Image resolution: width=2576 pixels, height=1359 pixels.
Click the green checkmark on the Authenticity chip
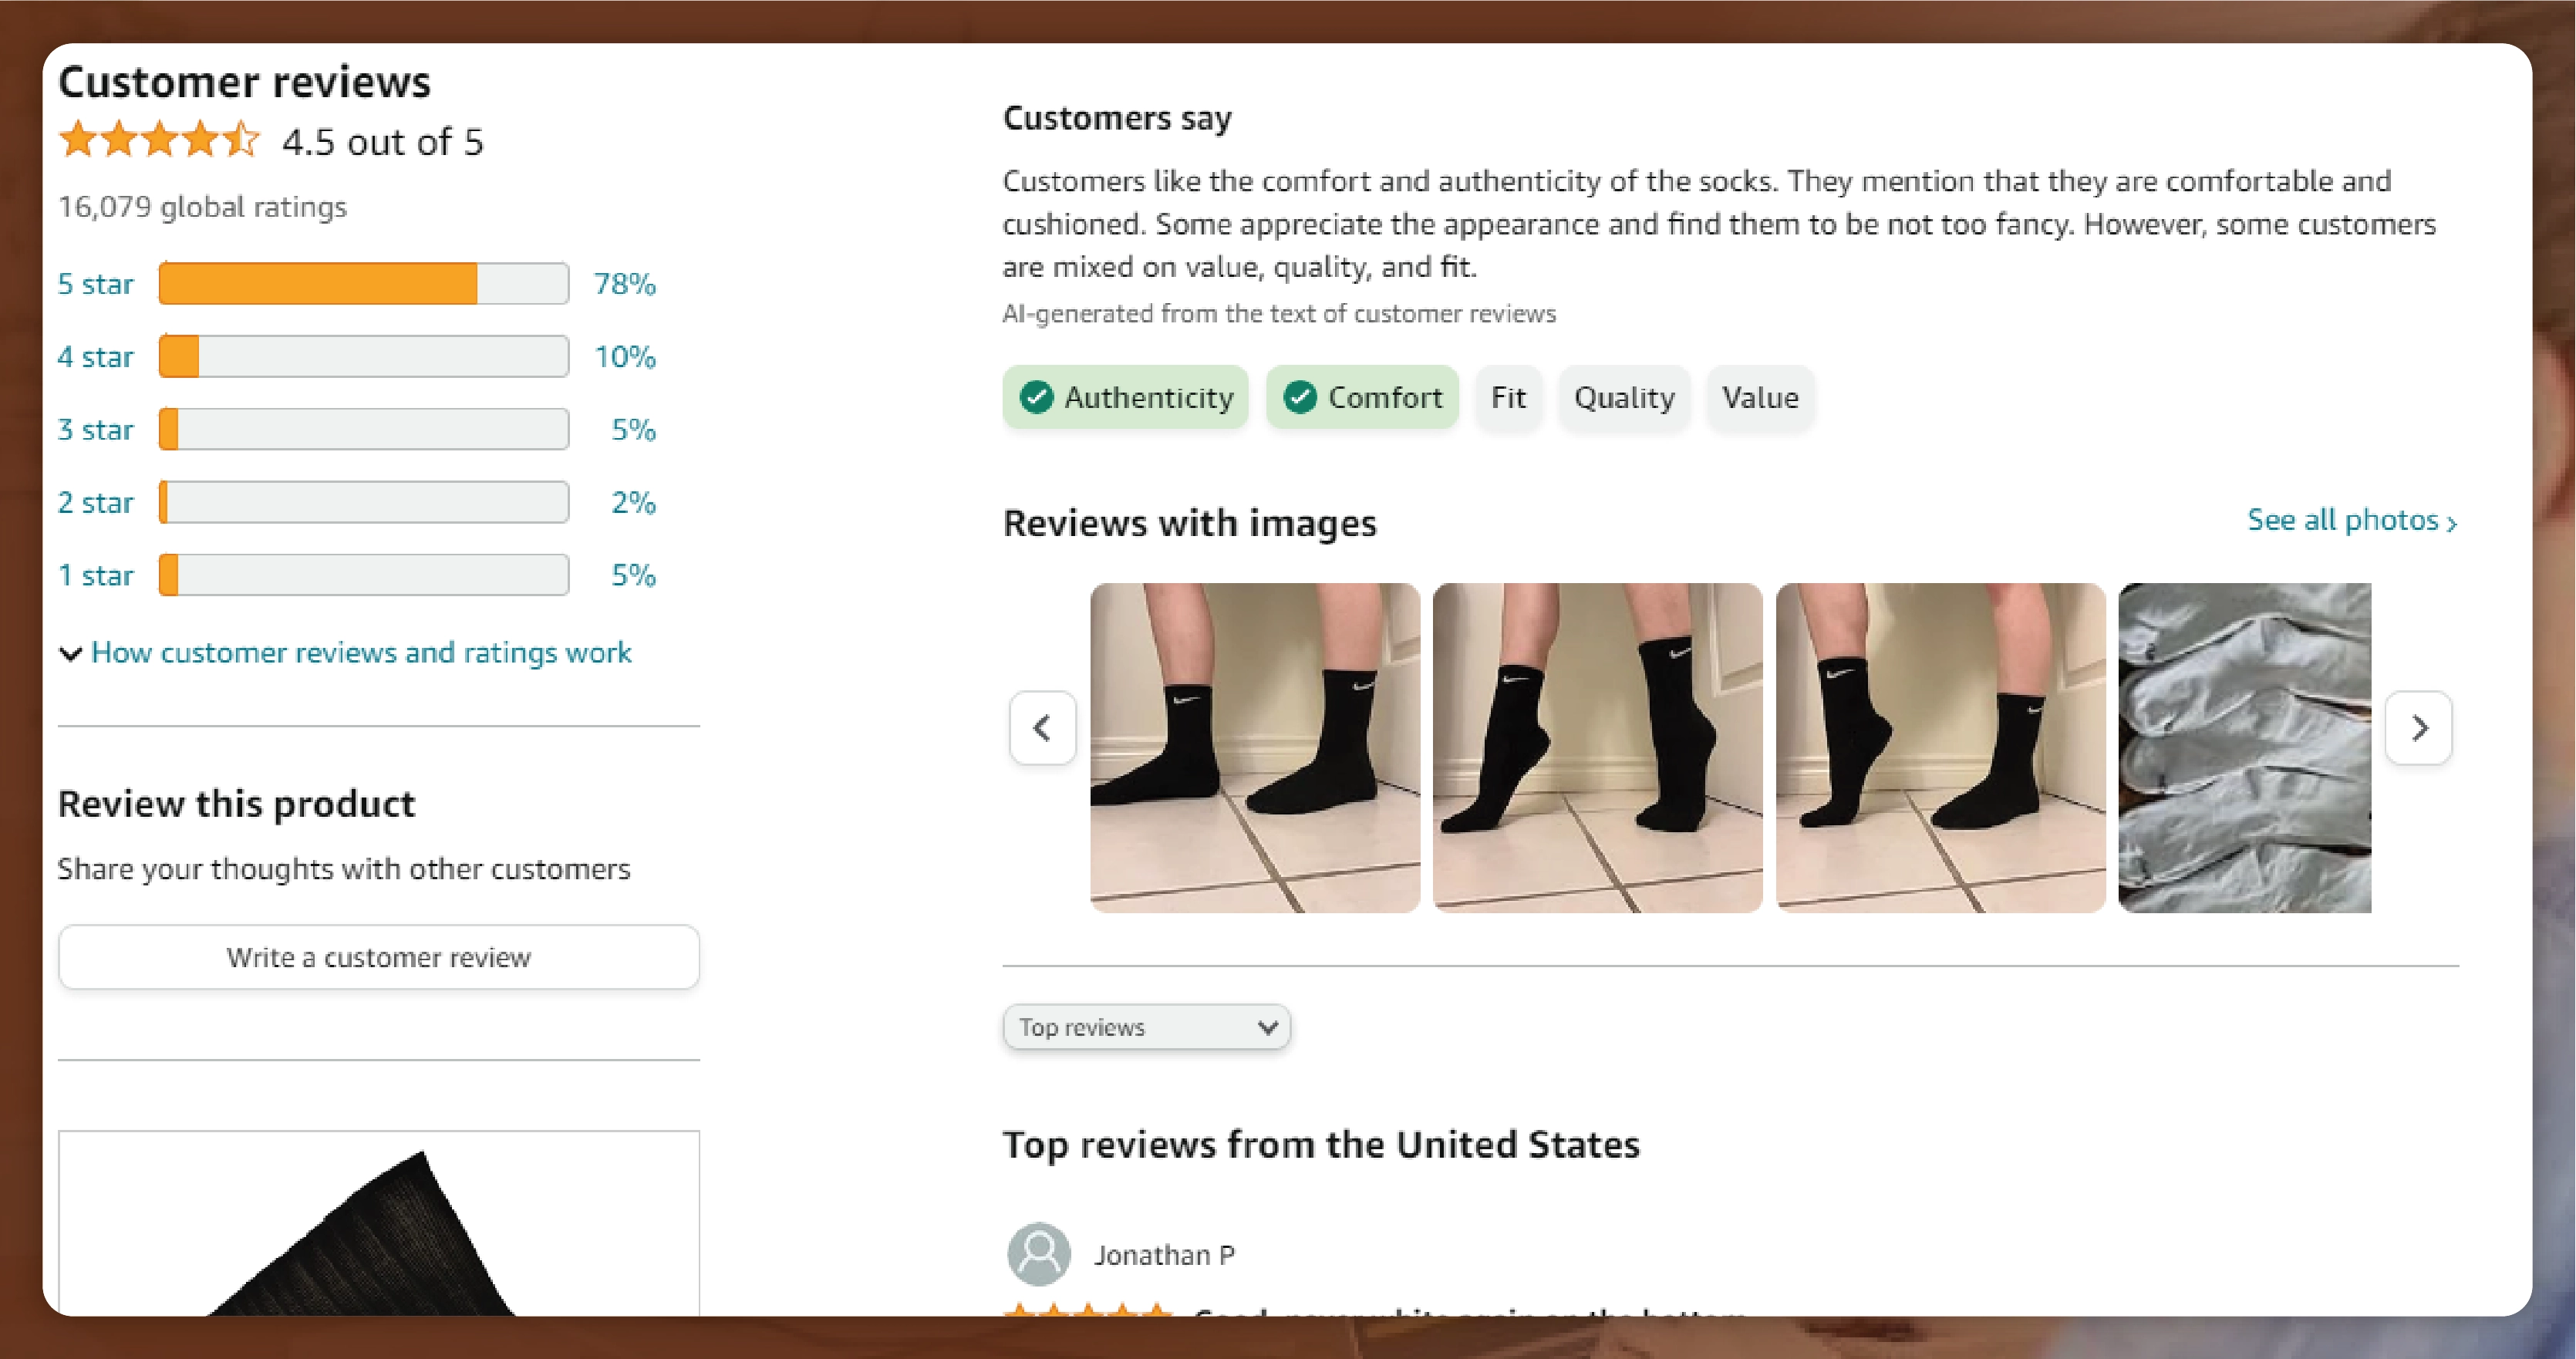(x=1036, y=397)
